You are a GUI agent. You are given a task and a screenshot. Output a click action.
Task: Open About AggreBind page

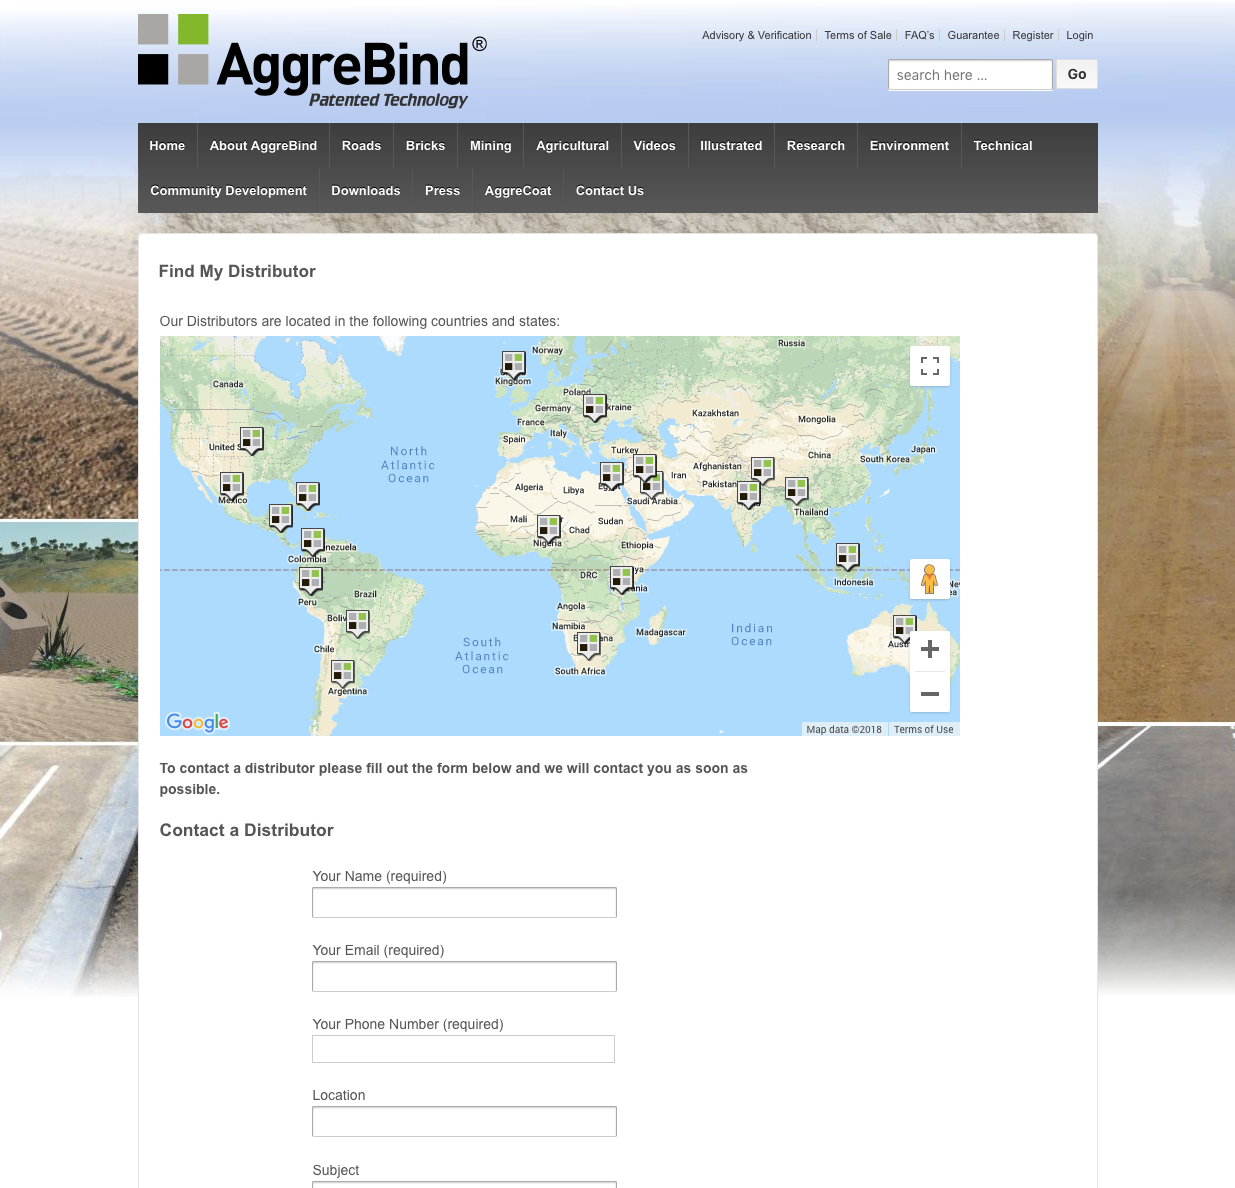[263, 146]
